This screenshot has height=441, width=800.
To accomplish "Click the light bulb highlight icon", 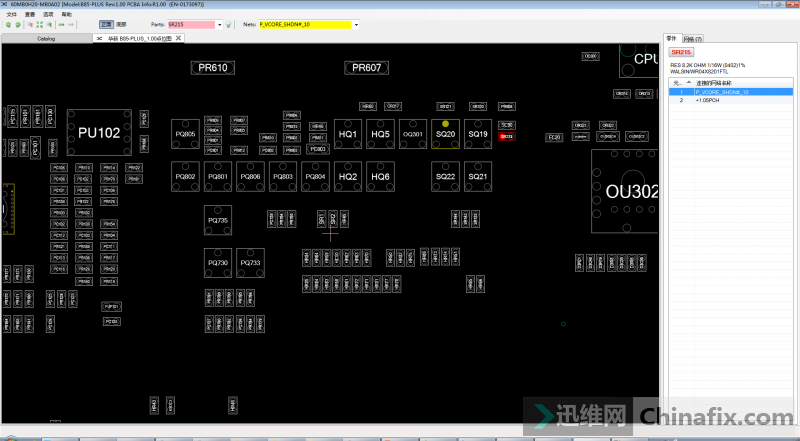I will click(229, 24).
